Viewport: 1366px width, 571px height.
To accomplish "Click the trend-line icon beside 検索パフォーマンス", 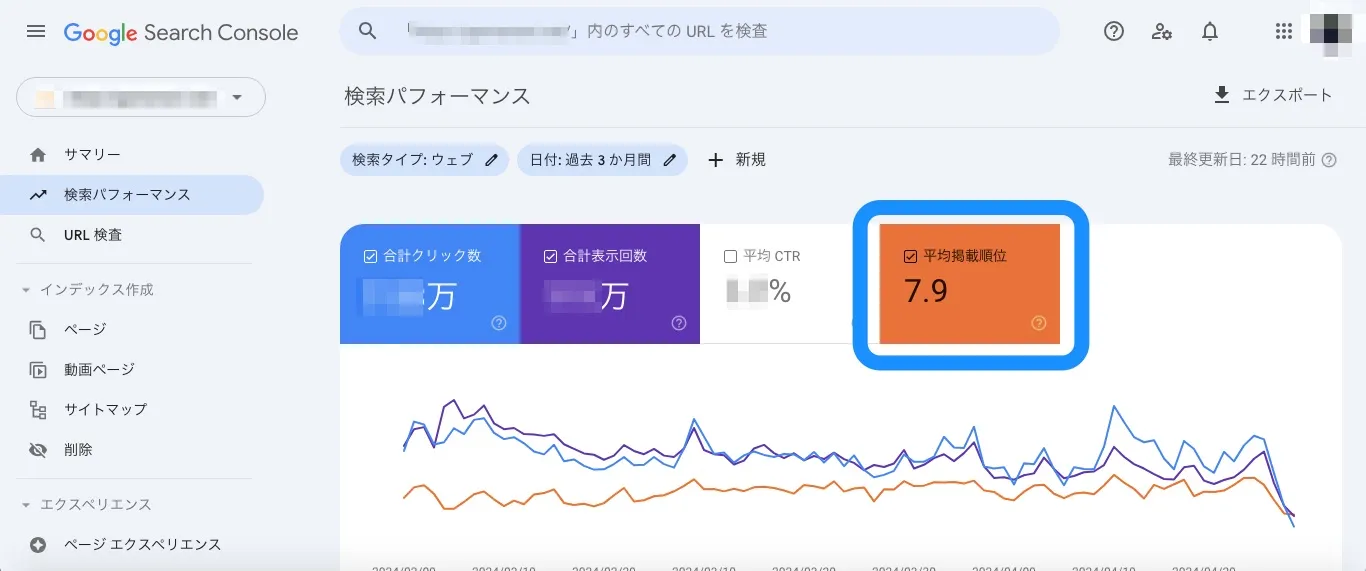I will pyautogui.click(x=38, y=195).
